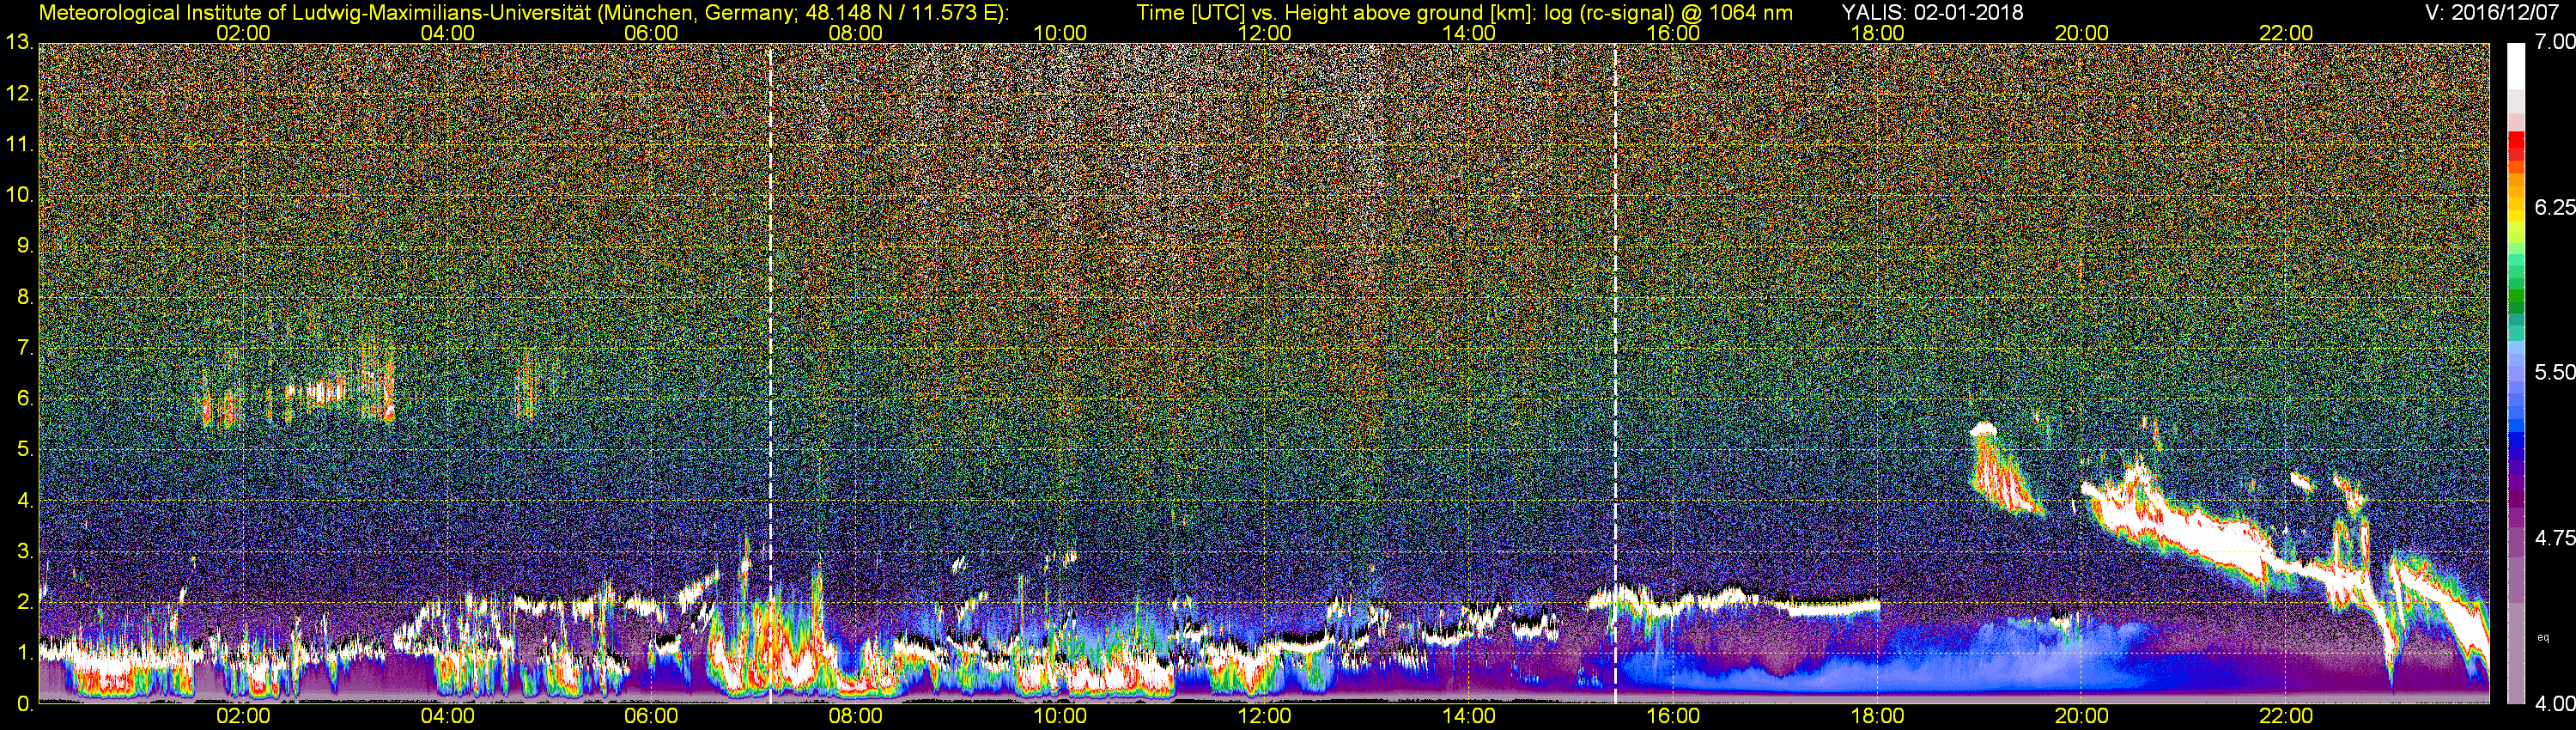Click the height axis label 3

tap(24, 552)
